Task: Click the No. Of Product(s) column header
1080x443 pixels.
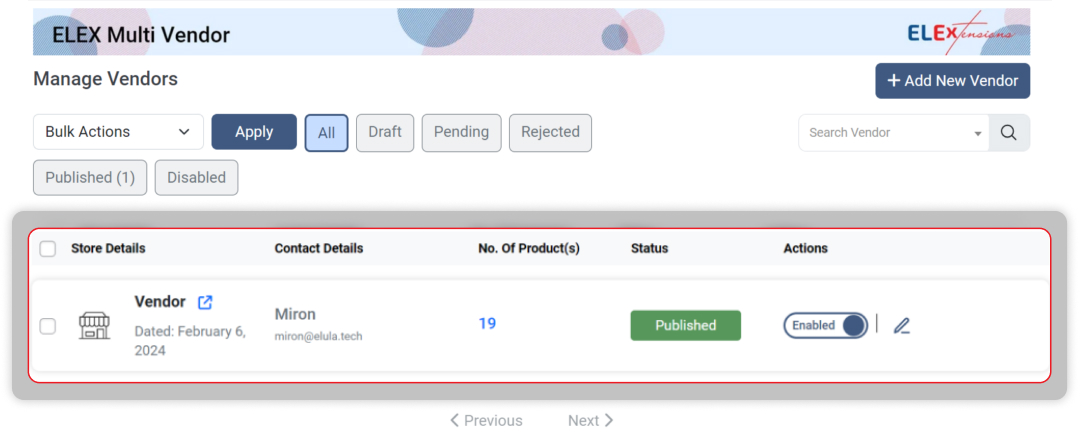Action: pyautogui.click(x=529, y=248)
